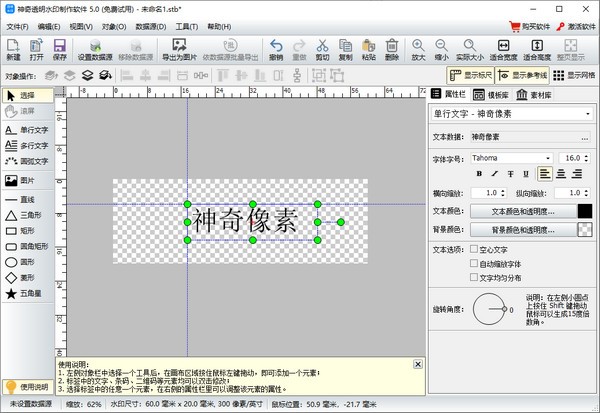The image size is (600, 413).
Task: Click the 使用说明 button
Action: 27,386
